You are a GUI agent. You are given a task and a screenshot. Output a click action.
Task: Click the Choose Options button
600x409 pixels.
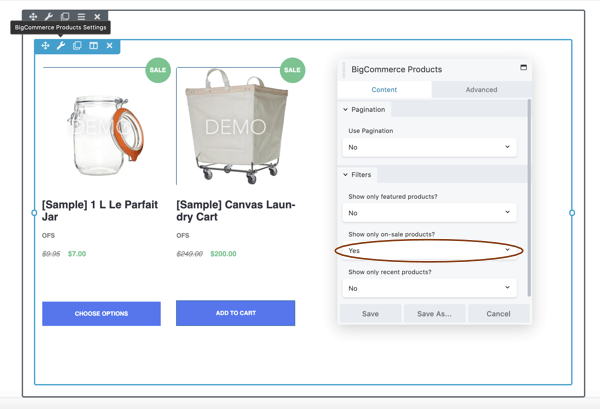[101, 314]
